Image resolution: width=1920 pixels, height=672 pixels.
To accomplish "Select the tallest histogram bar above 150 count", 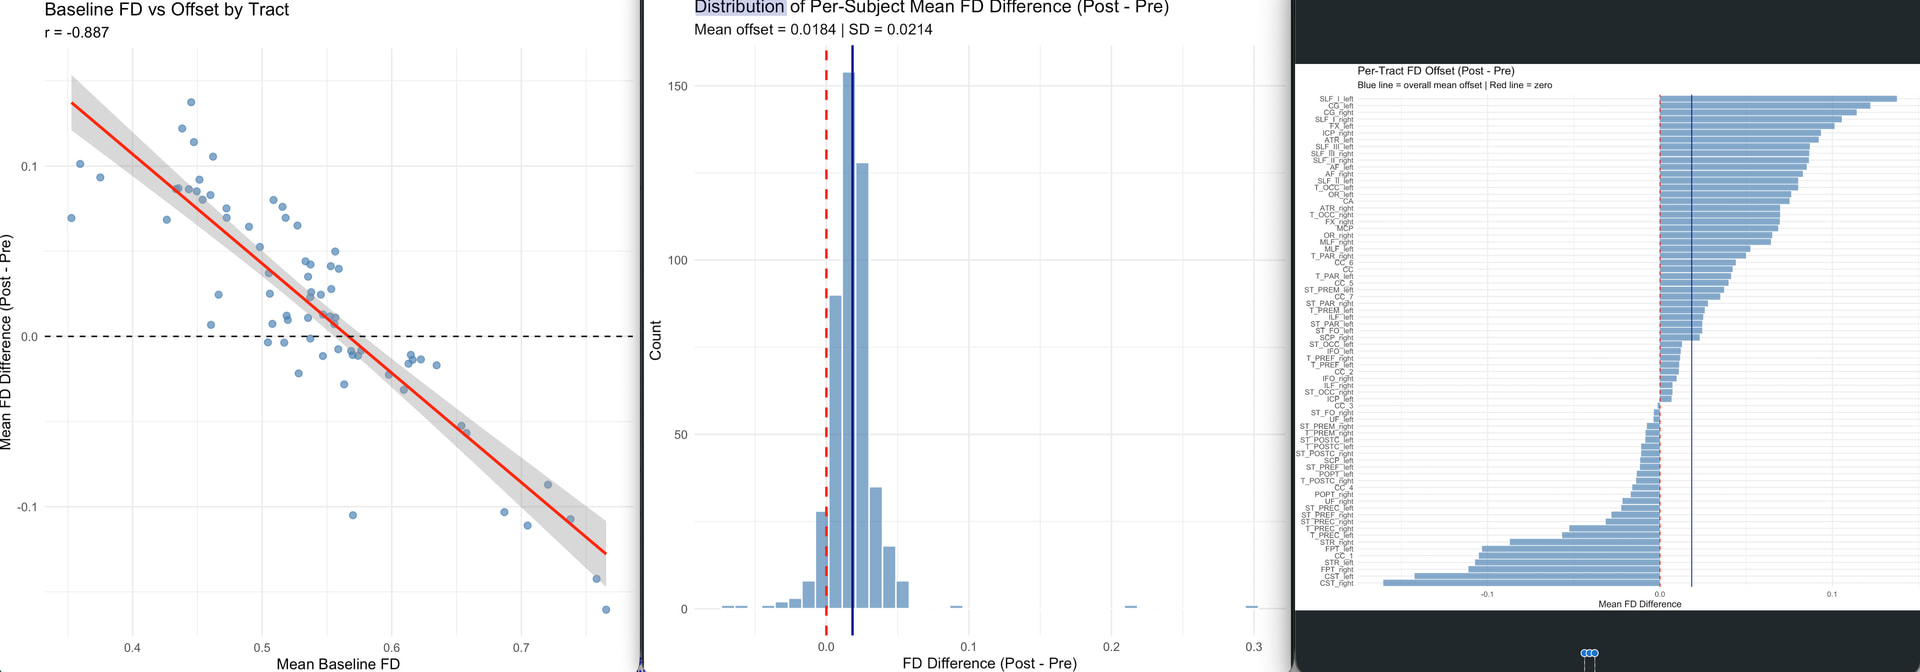I will (848, 340).
